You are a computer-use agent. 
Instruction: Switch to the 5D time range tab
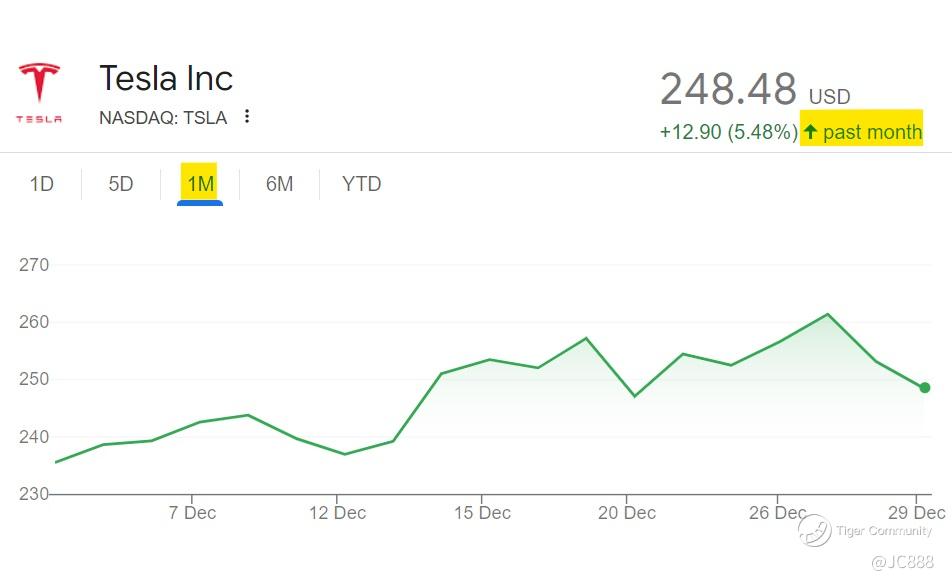tap(120, 184)
